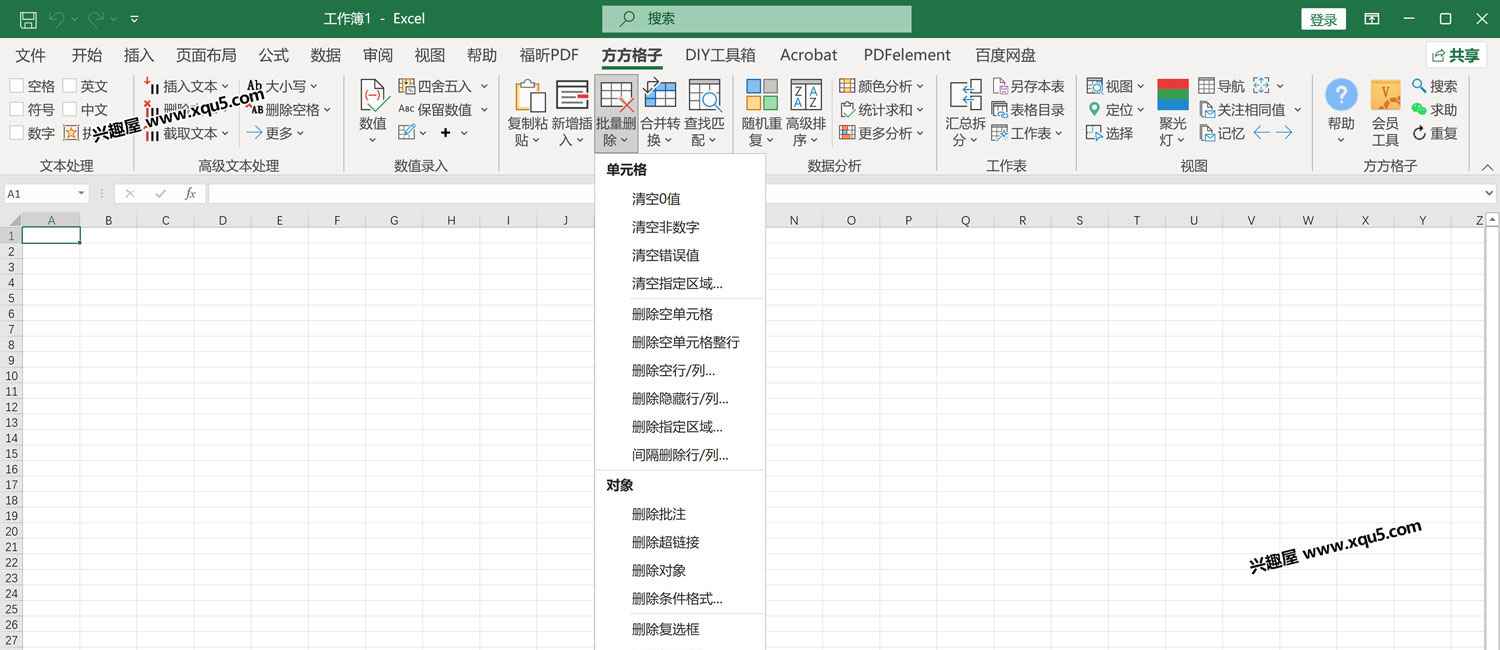Switch to the 福昕PDF ribbon tab
Viewport: 1500px width, 650px height.
tap(549, 55)
